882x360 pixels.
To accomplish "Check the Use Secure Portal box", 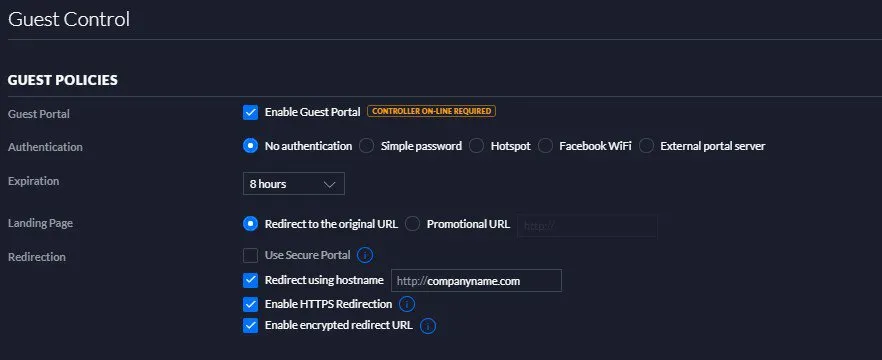I will [250, 255].
